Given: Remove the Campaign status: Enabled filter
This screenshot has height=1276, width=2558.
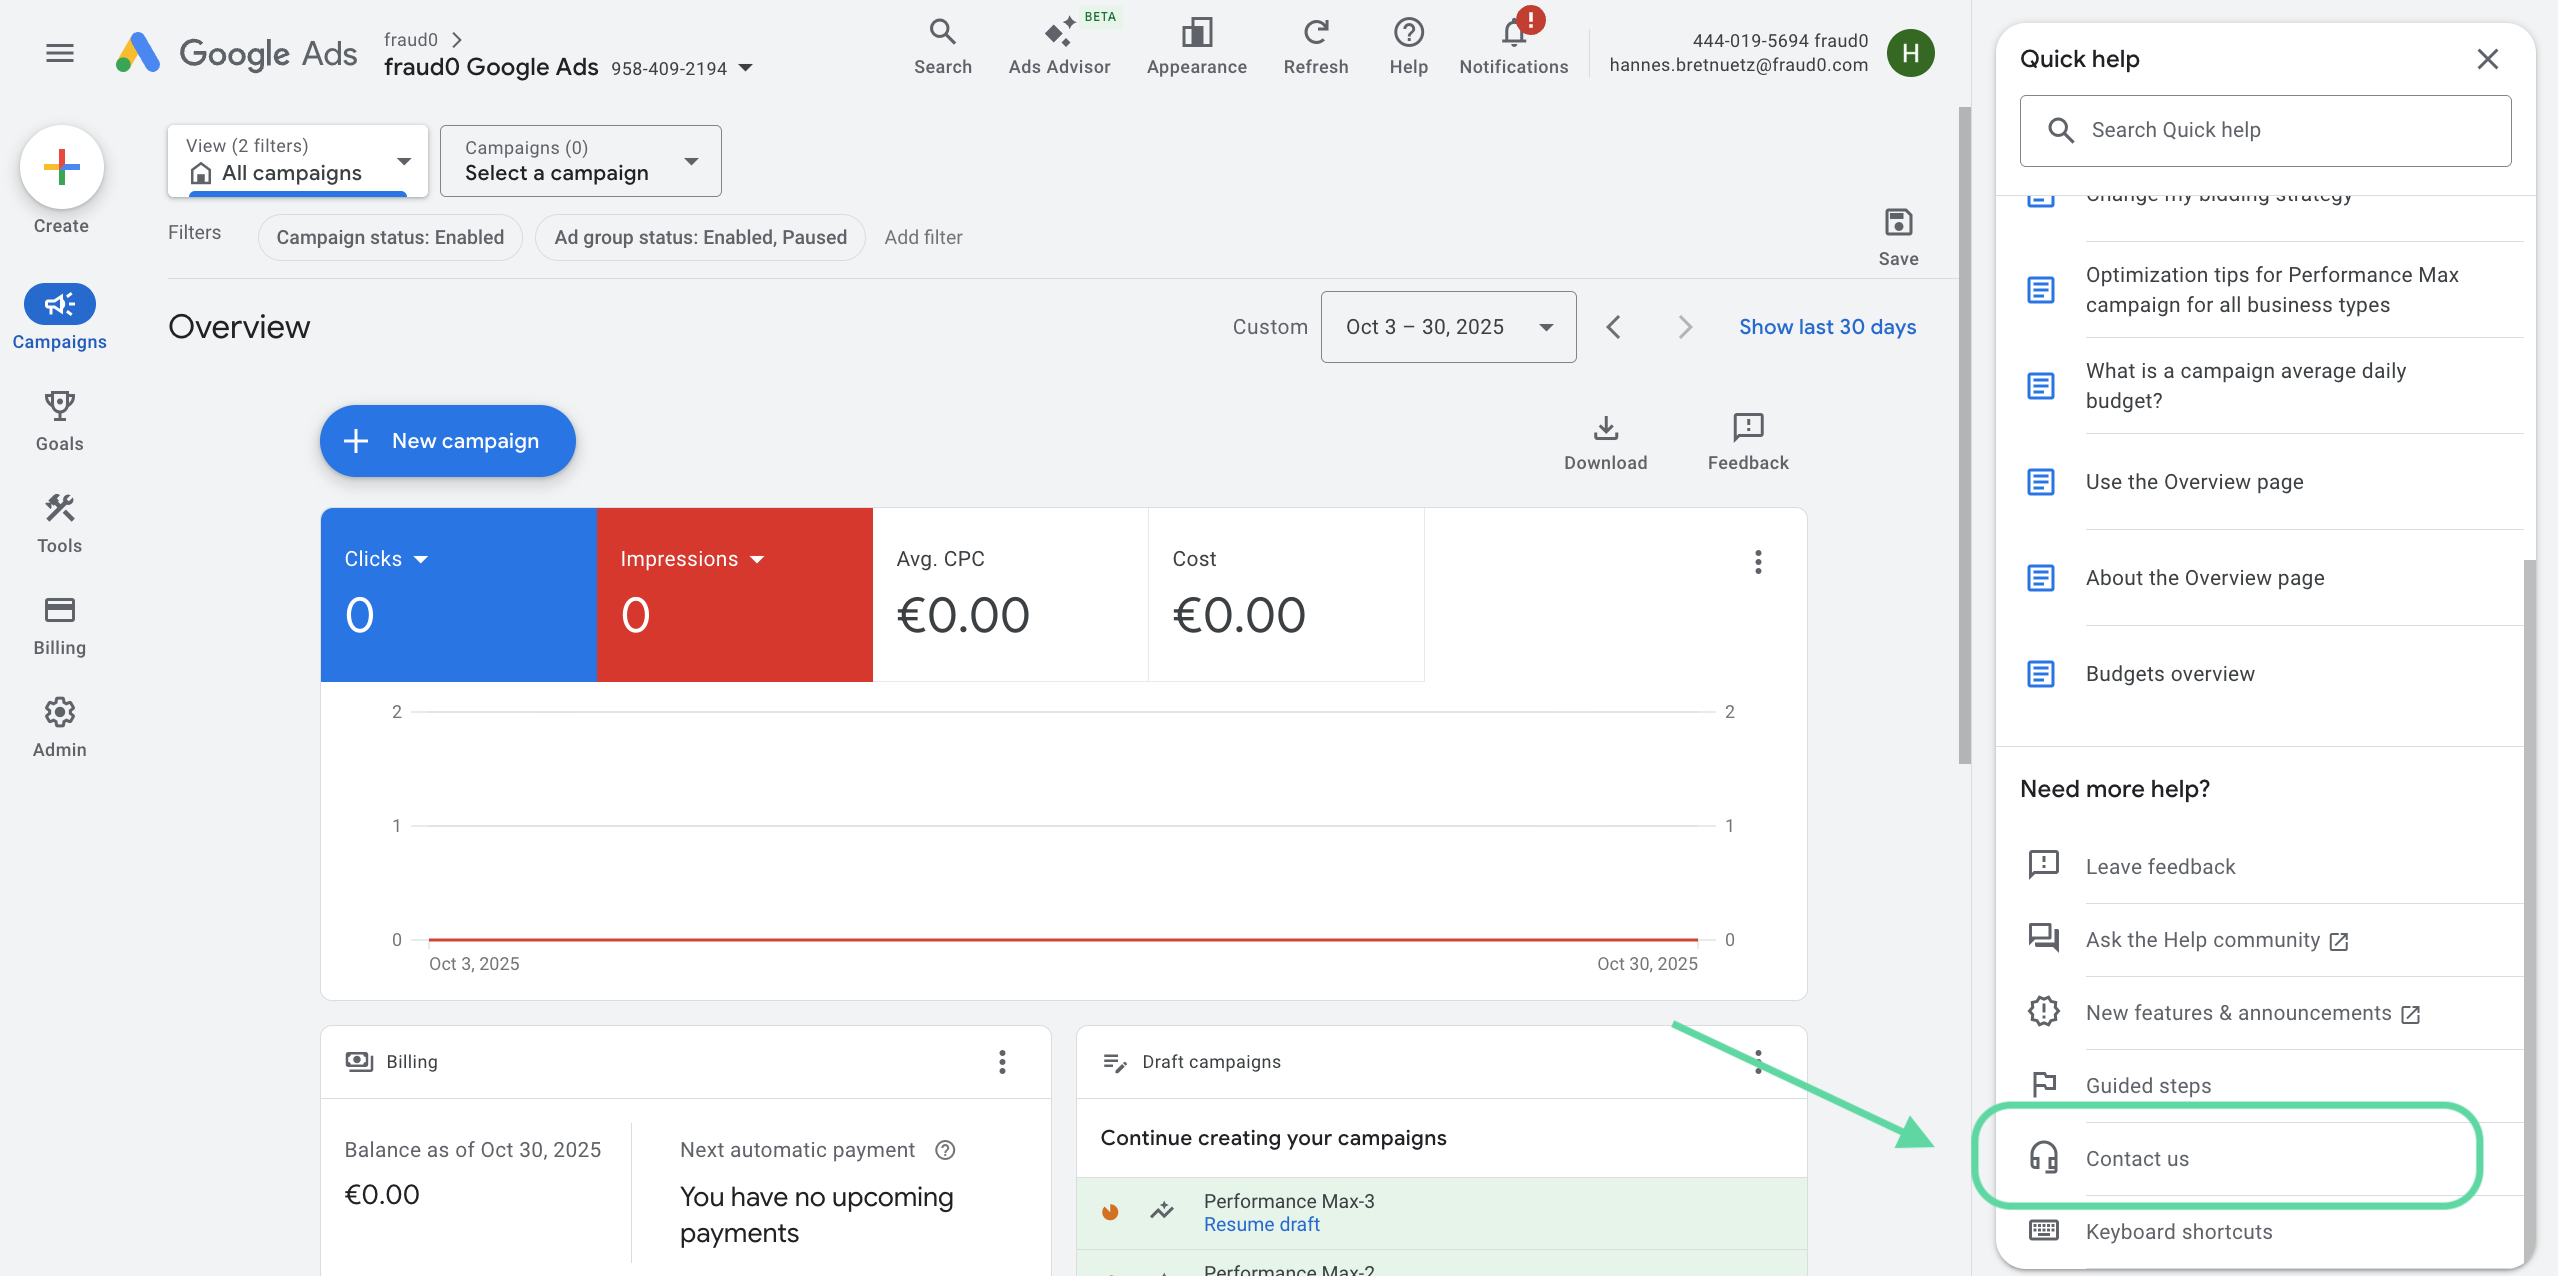Looking at the screenshot, I should coord(390,237).
